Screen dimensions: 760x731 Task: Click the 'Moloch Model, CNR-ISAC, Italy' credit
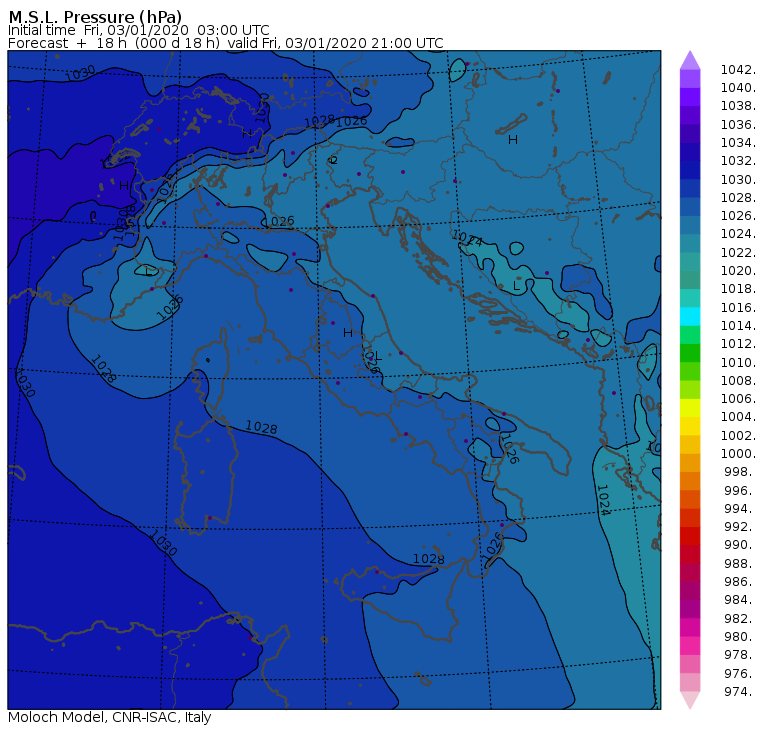110,717
